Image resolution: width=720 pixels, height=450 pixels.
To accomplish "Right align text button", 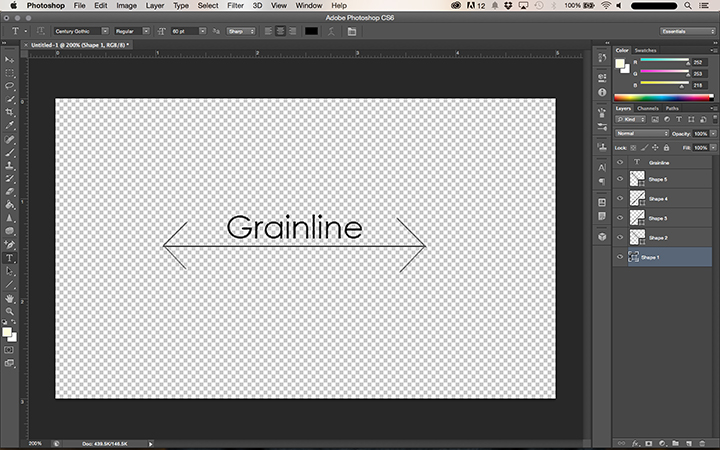I will click(292, 31).
